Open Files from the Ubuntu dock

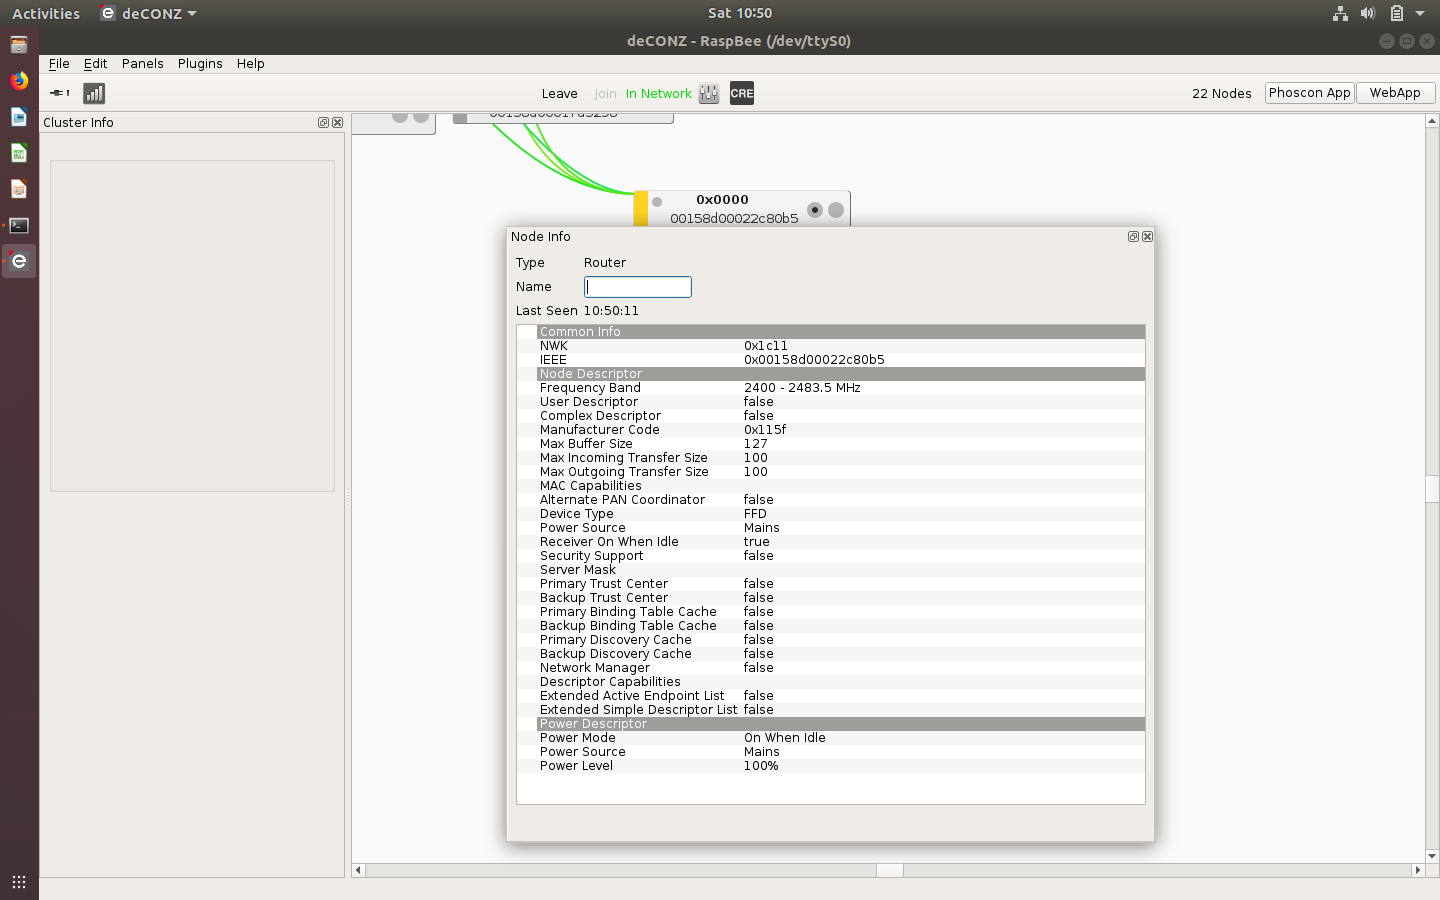click(x=19, y=45)
